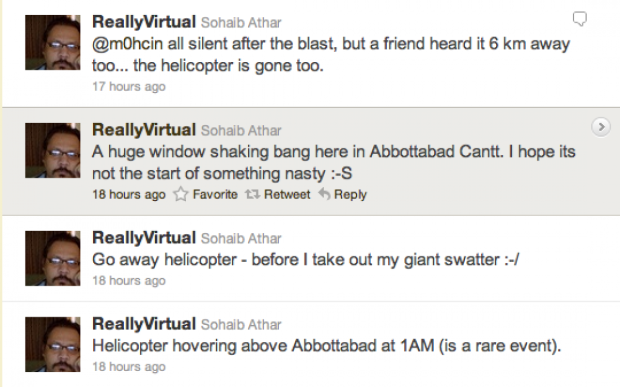This screenshot has height=387, width=620.
Task: Open the avatar on the giant swatter tweet
Action: click(53, 258)
